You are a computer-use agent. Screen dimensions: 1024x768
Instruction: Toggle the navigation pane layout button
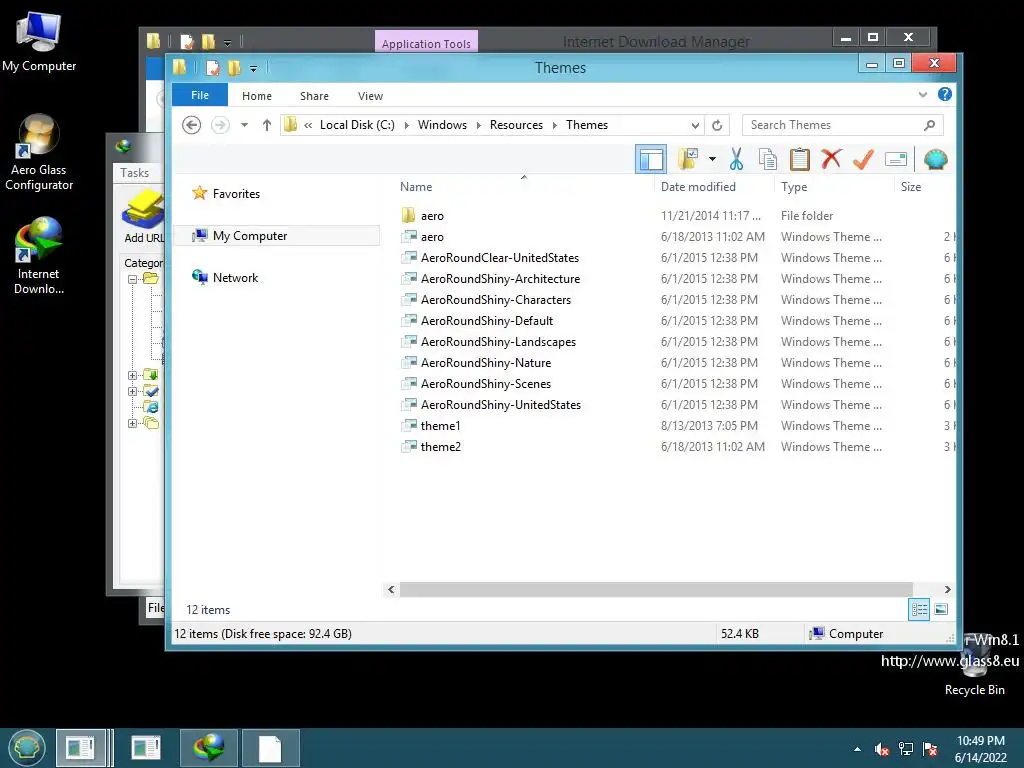650,159
